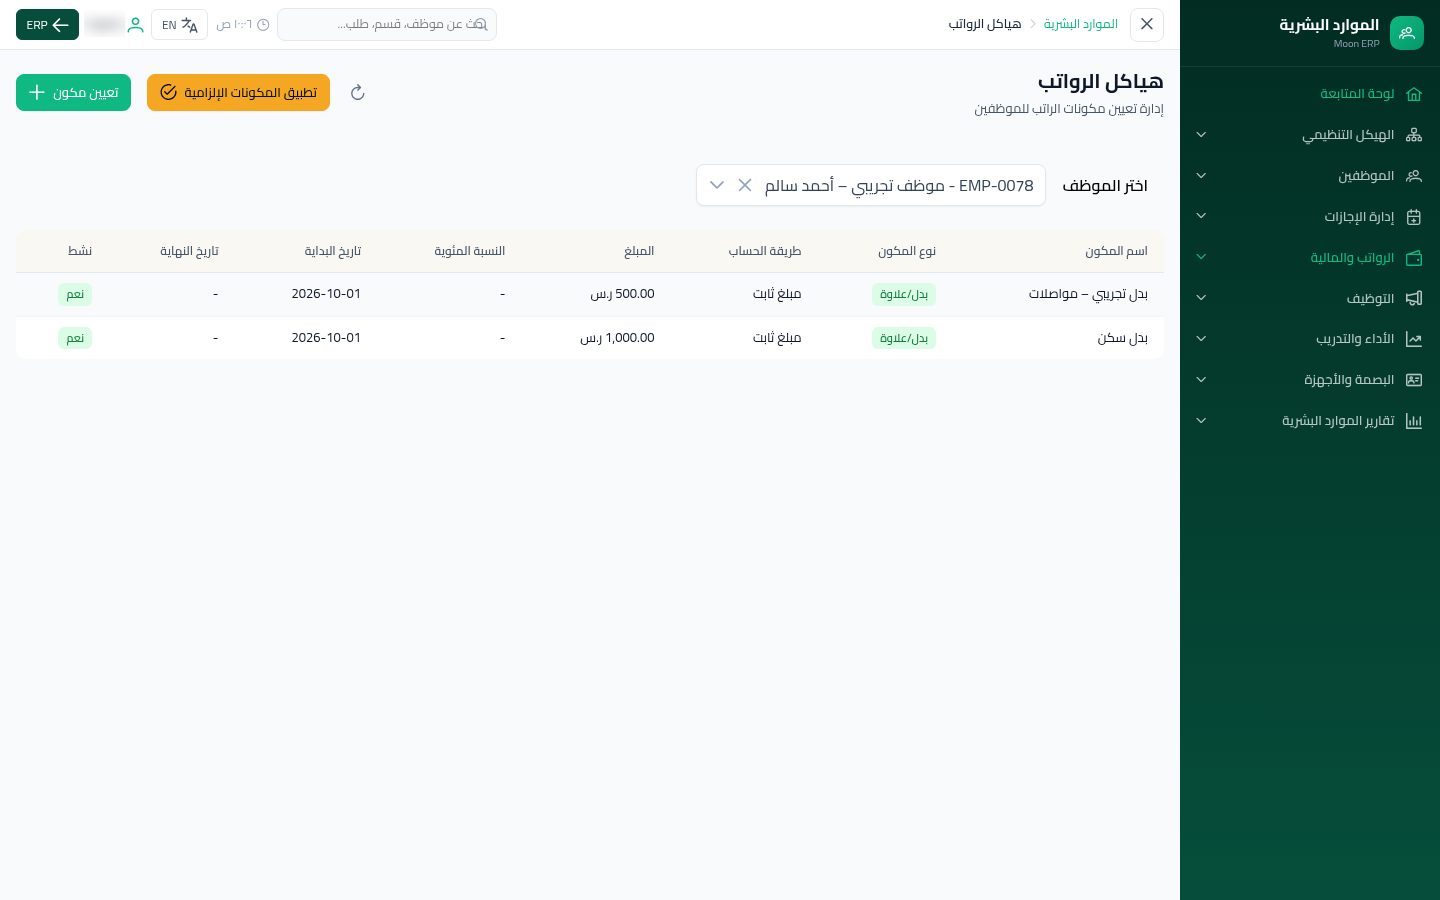Open الأداء والتدريب sidebar item

click(1310, 339)
